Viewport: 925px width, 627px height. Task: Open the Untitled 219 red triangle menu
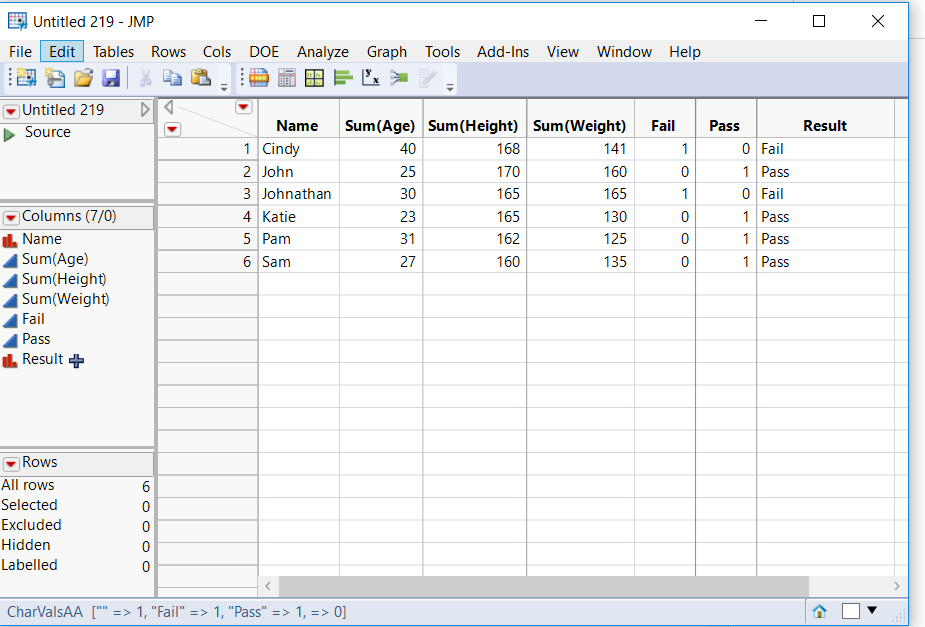[11, 111]
